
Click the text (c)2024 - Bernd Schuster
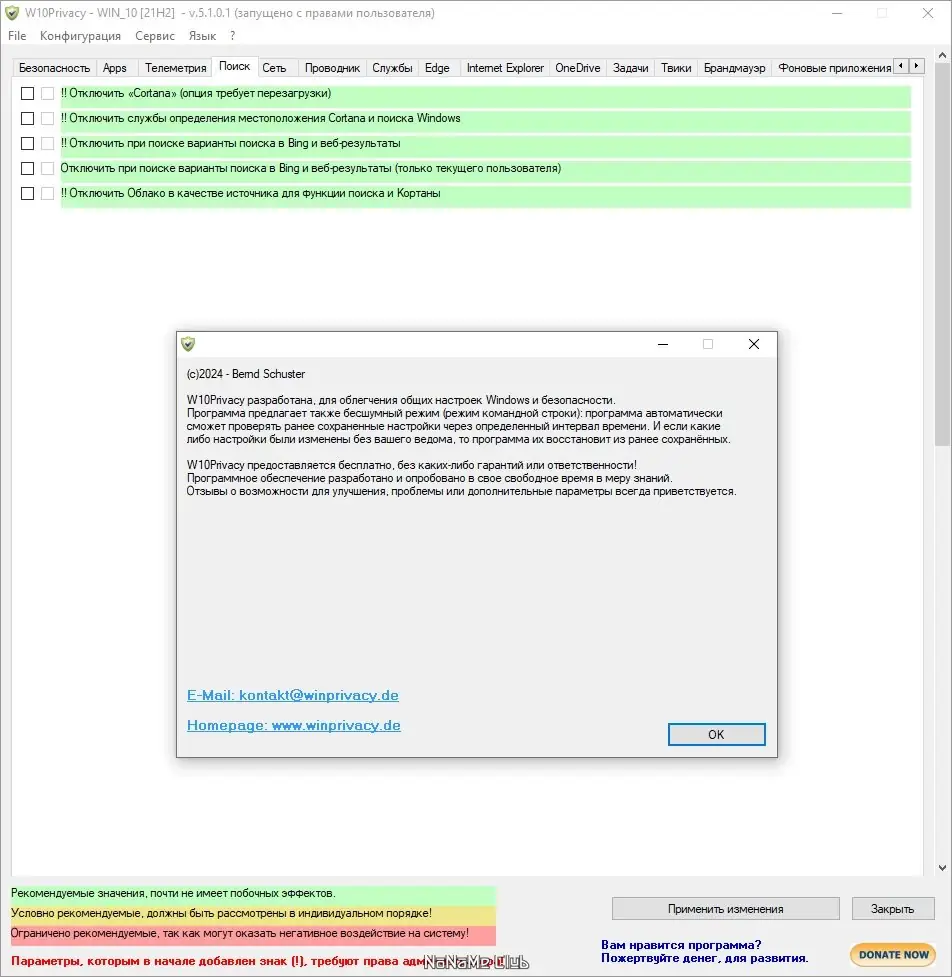point(246,374)
